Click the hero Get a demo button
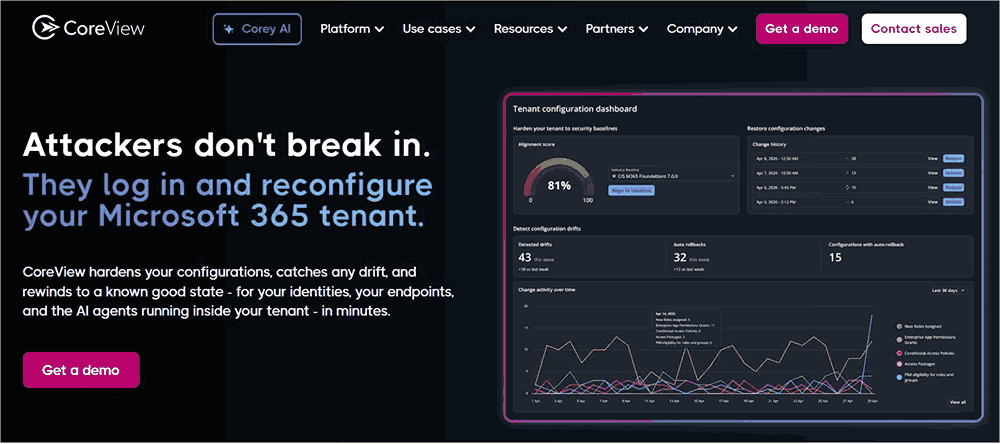Image resolution: width=1000 pixels, height=444 pixels. [81, 370]
